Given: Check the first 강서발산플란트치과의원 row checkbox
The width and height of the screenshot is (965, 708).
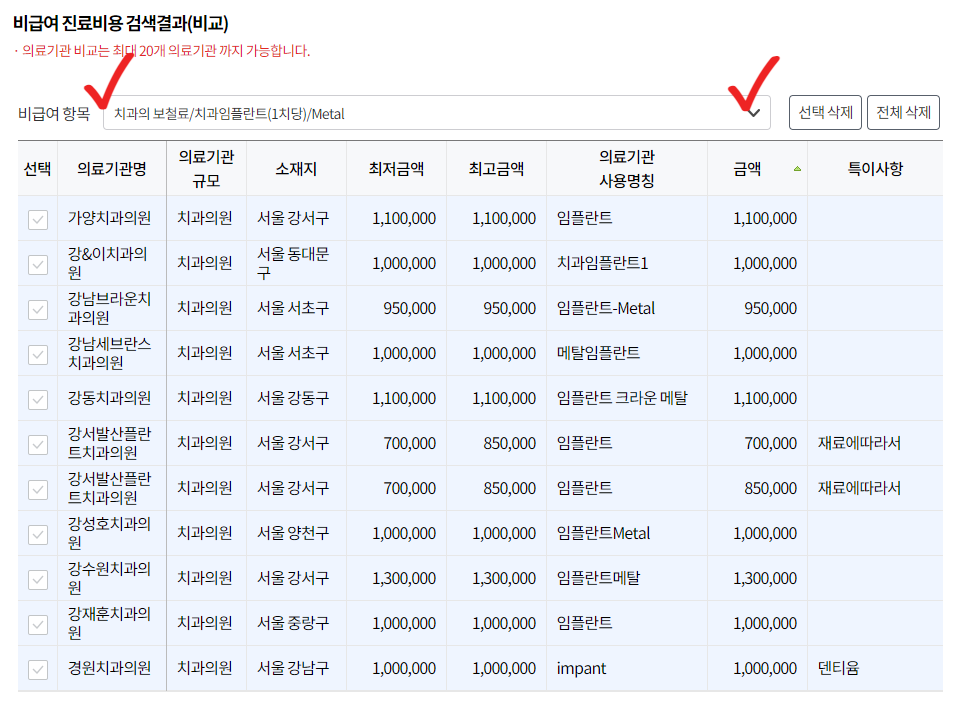Looking at the screenshot, I should [37, 443].
